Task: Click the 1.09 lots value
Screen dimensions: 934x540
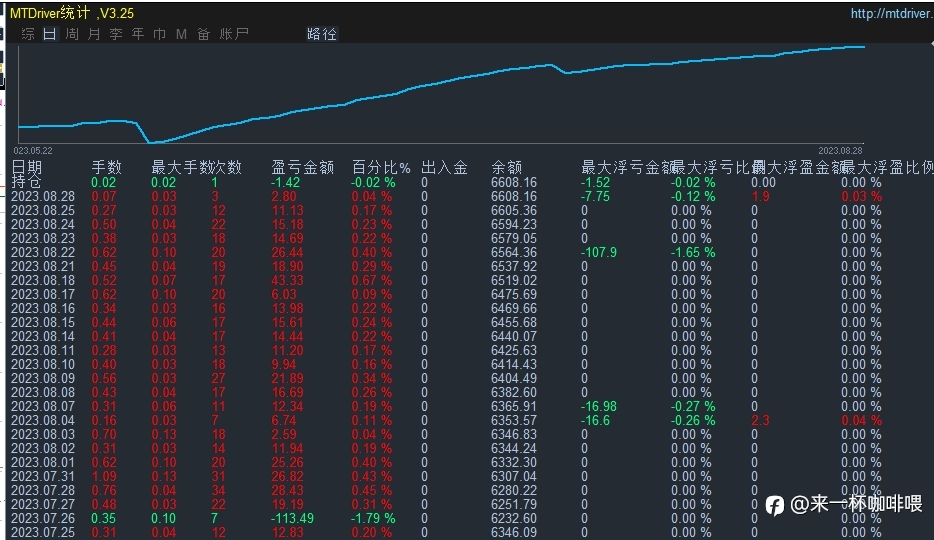Action: tap(104, 476)
